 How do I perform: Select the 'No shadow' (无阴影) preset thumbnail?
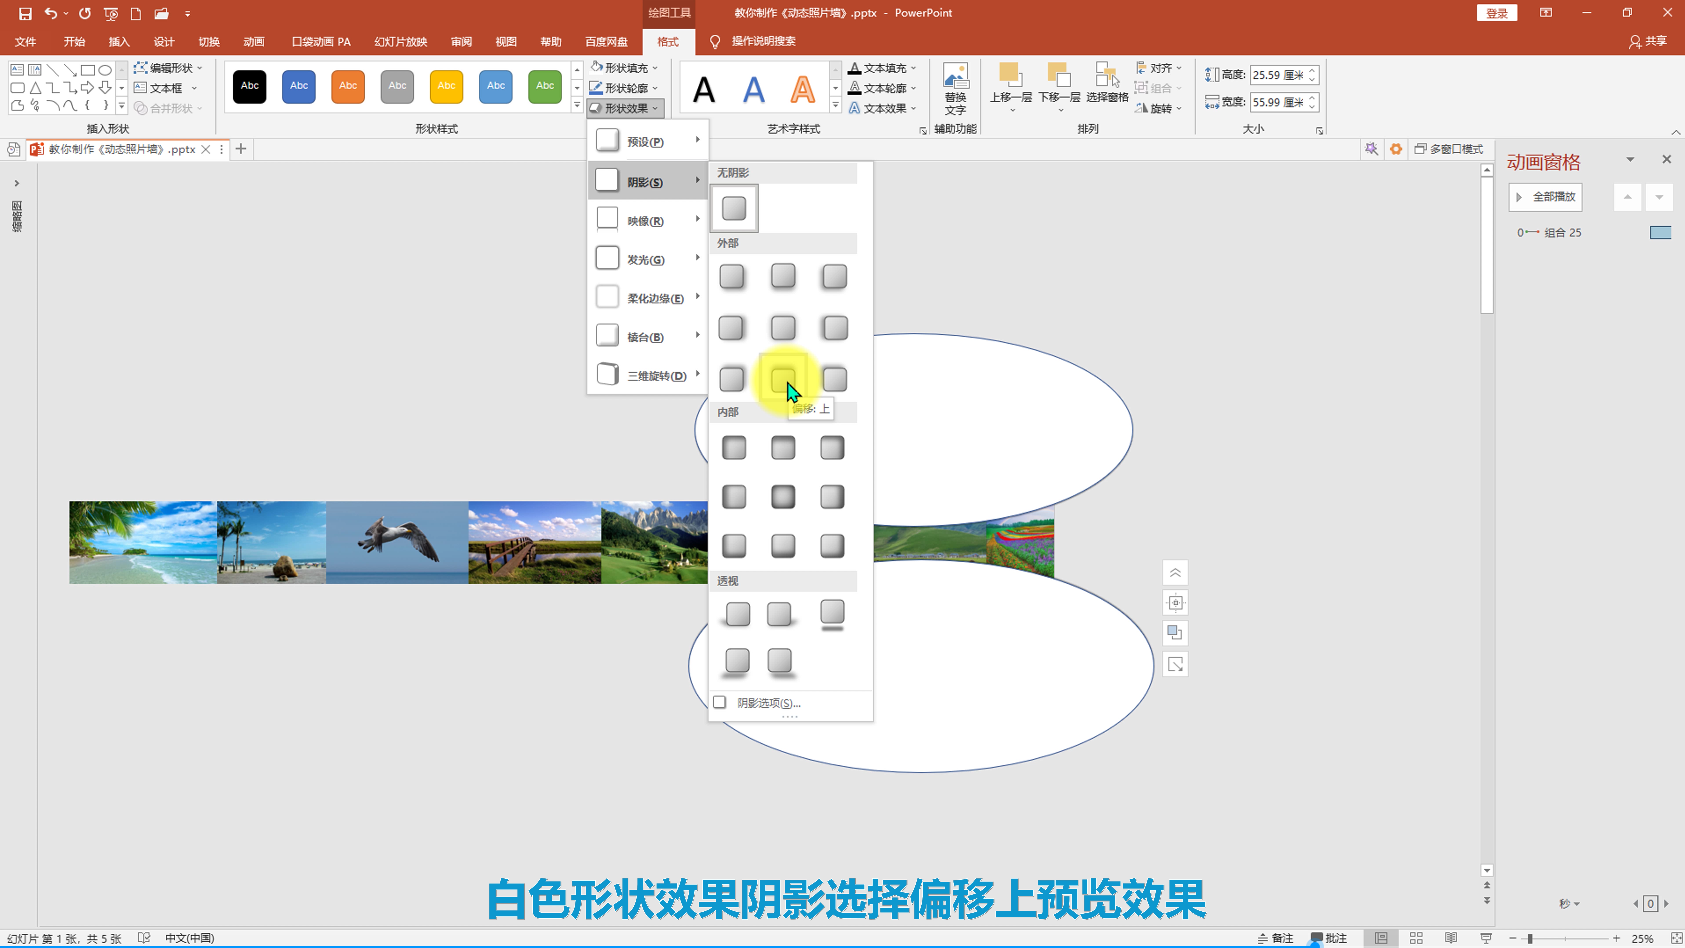coord(734,208)
